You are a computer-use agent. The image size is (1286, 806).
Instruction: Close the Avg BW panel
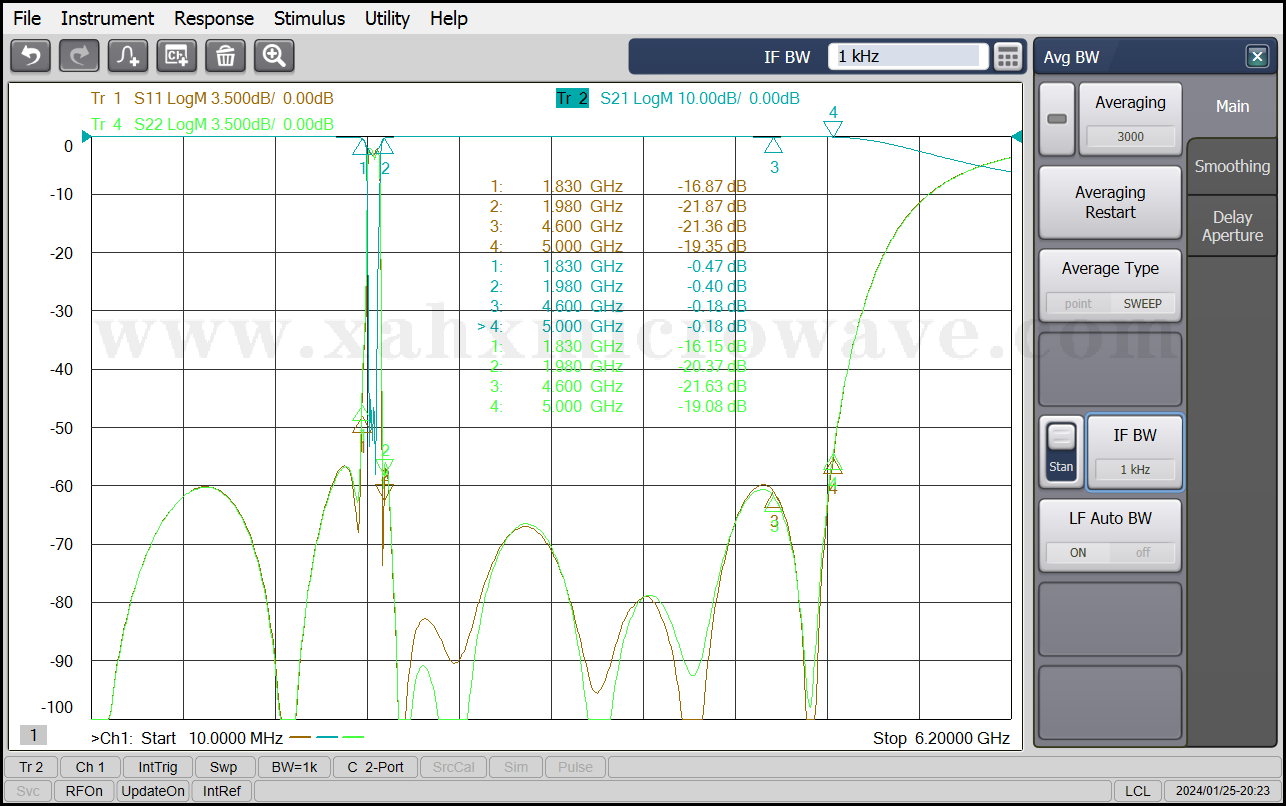1258,57
